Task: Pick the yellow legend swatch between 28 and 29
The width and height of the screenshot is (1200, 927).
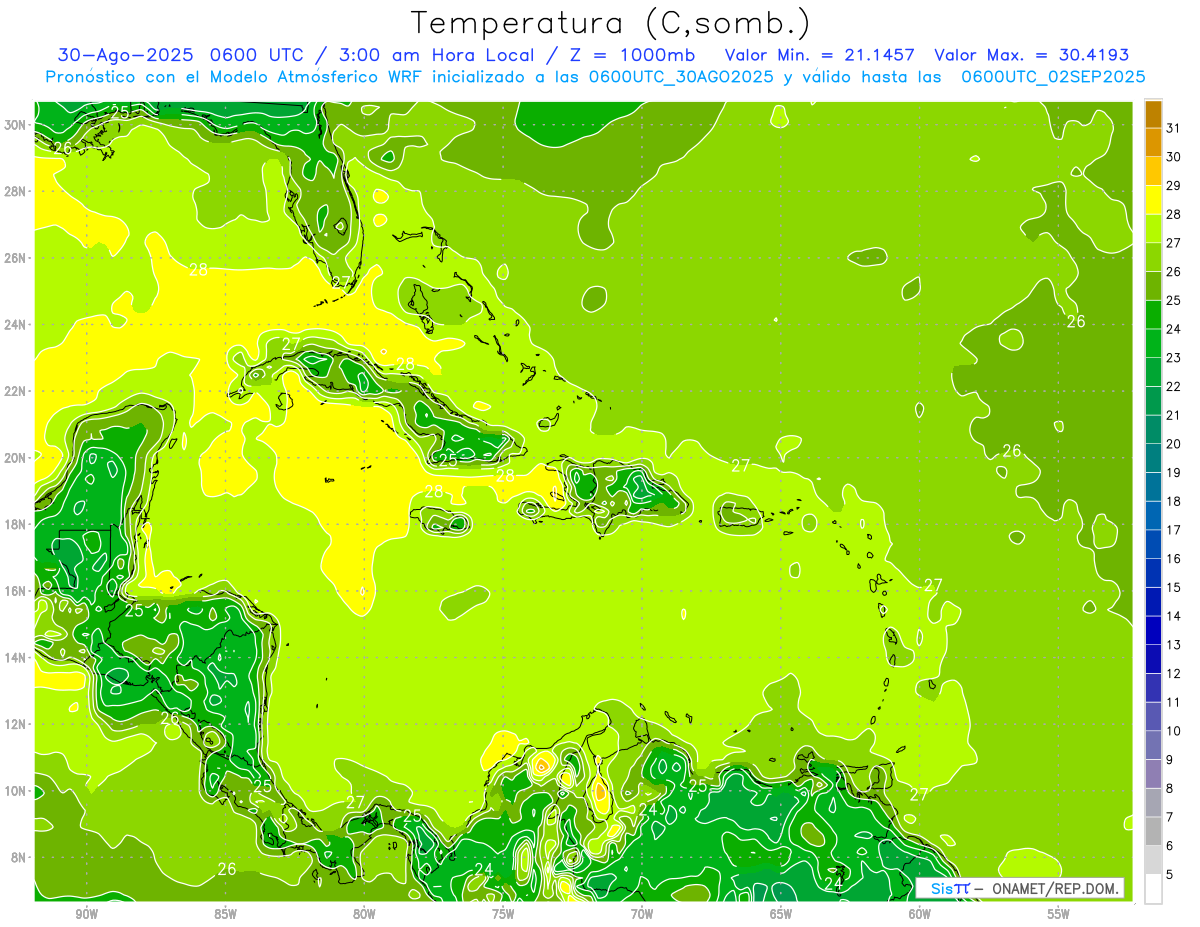Action: [x=1153, y=200]
